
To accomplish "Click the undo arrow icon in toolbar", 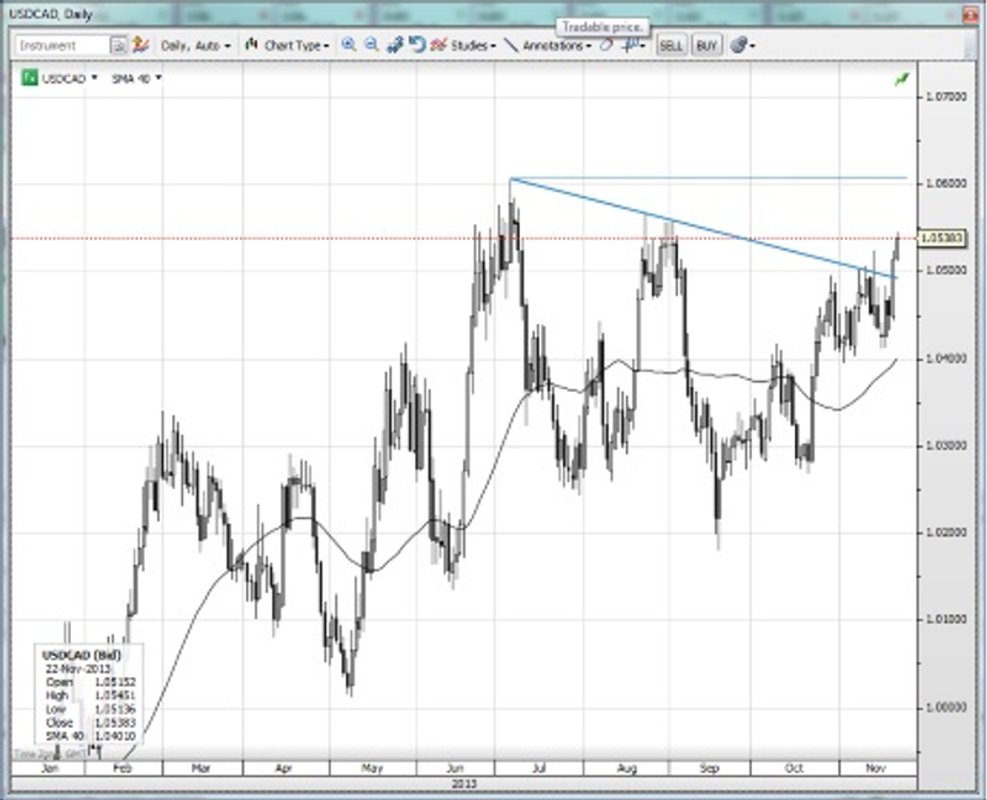I will pyautogui.click(x=416, y=45).
